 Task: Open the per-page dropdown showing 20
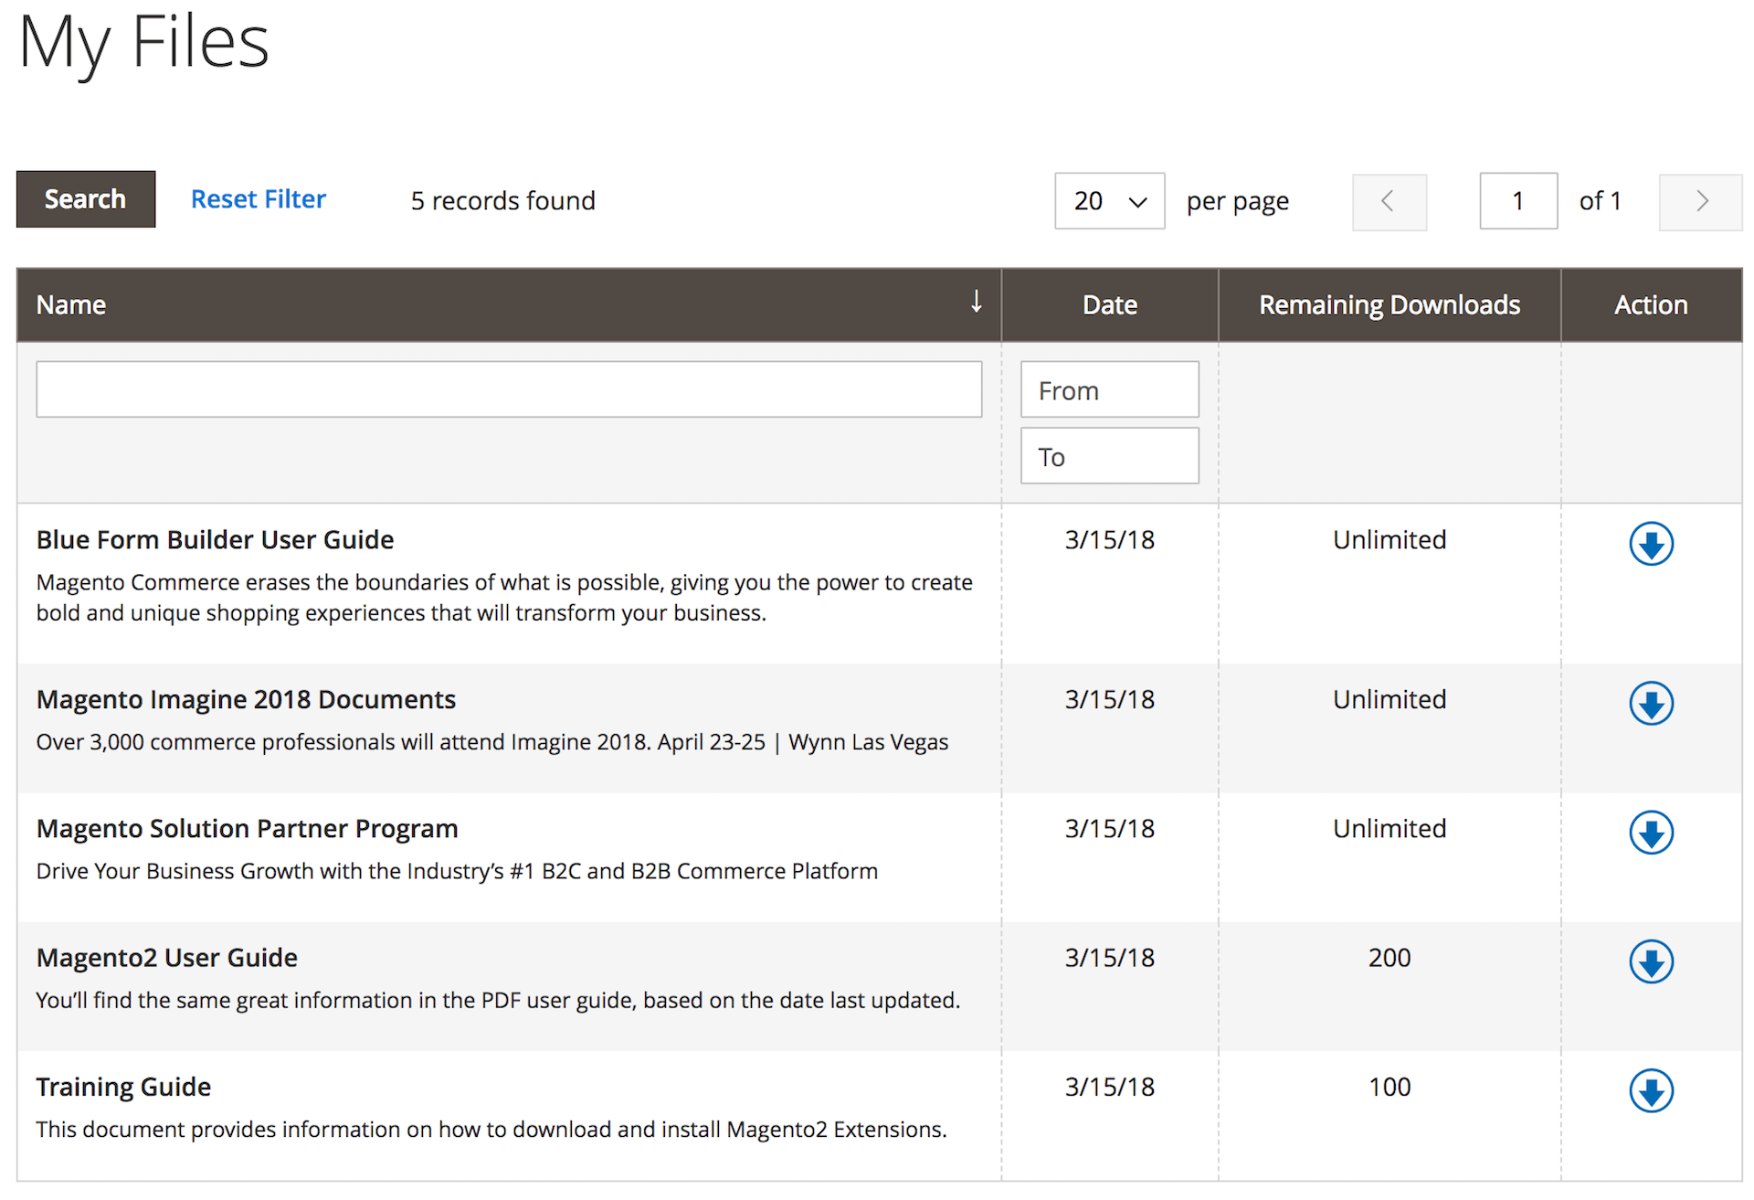(1109, 201)
